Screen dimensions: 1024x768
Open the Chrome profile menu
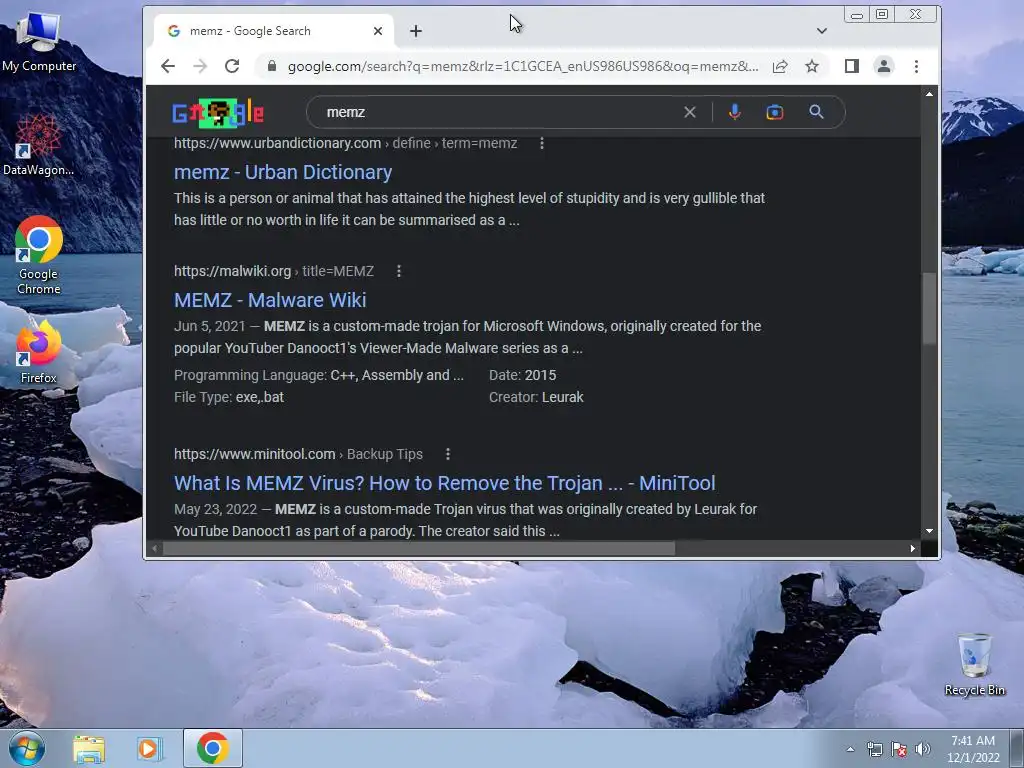pos(884,66)
